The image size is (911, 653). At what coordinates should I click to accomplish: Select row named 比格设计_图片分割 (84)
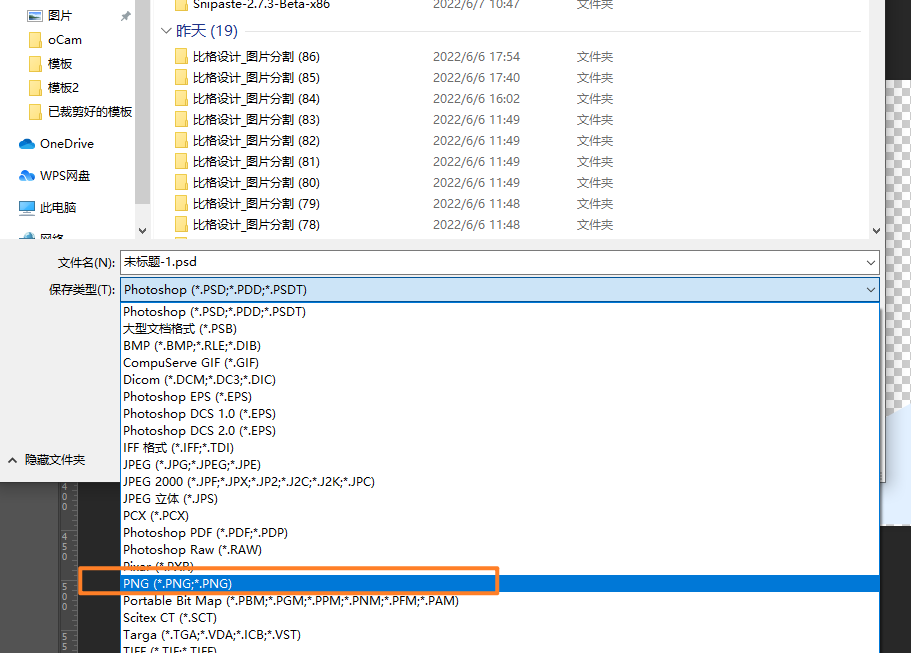[x=394, y=99]
